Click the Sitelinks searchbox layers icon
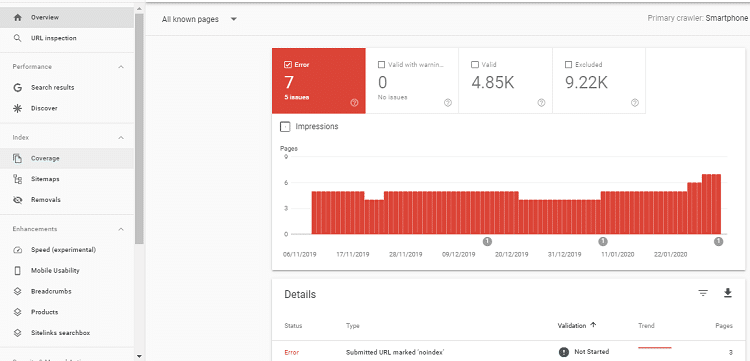Screen dimensions: 750x361 tap(18, 333)
